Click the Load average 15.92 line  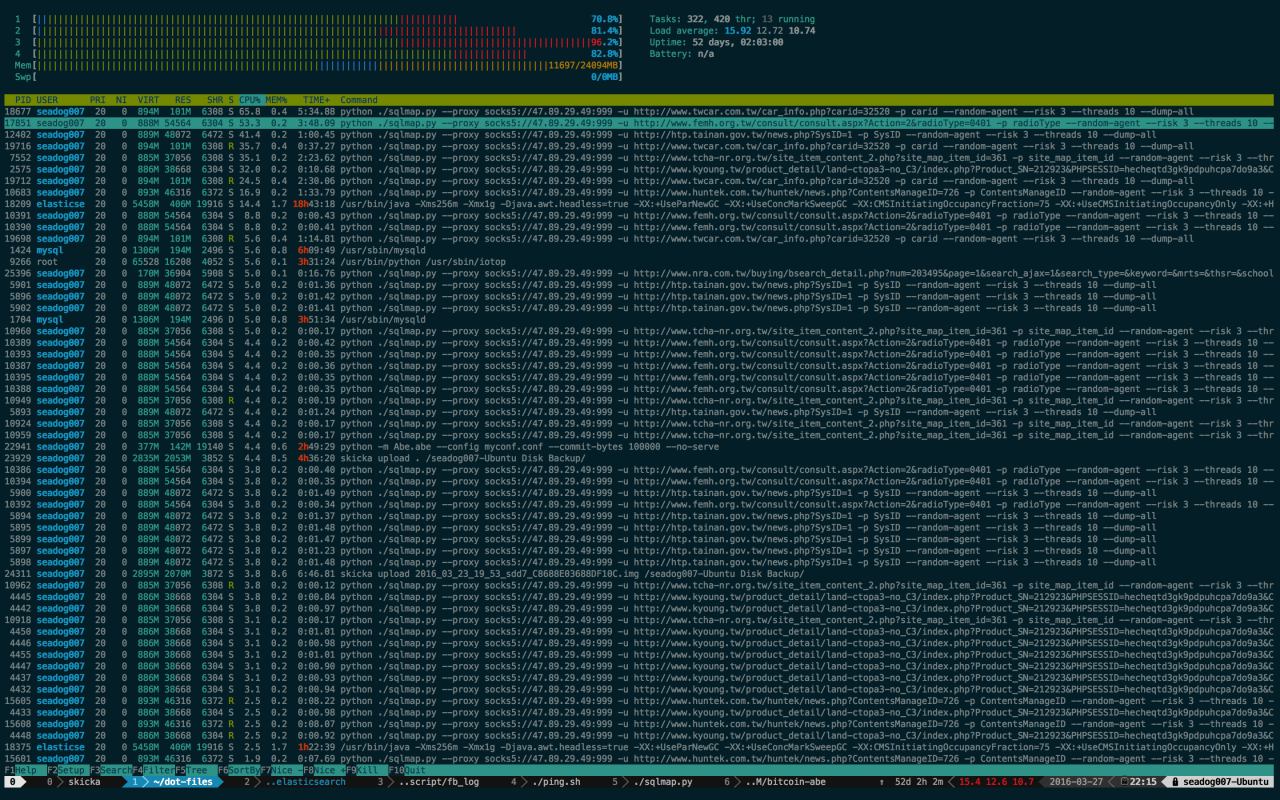(732, 31)
